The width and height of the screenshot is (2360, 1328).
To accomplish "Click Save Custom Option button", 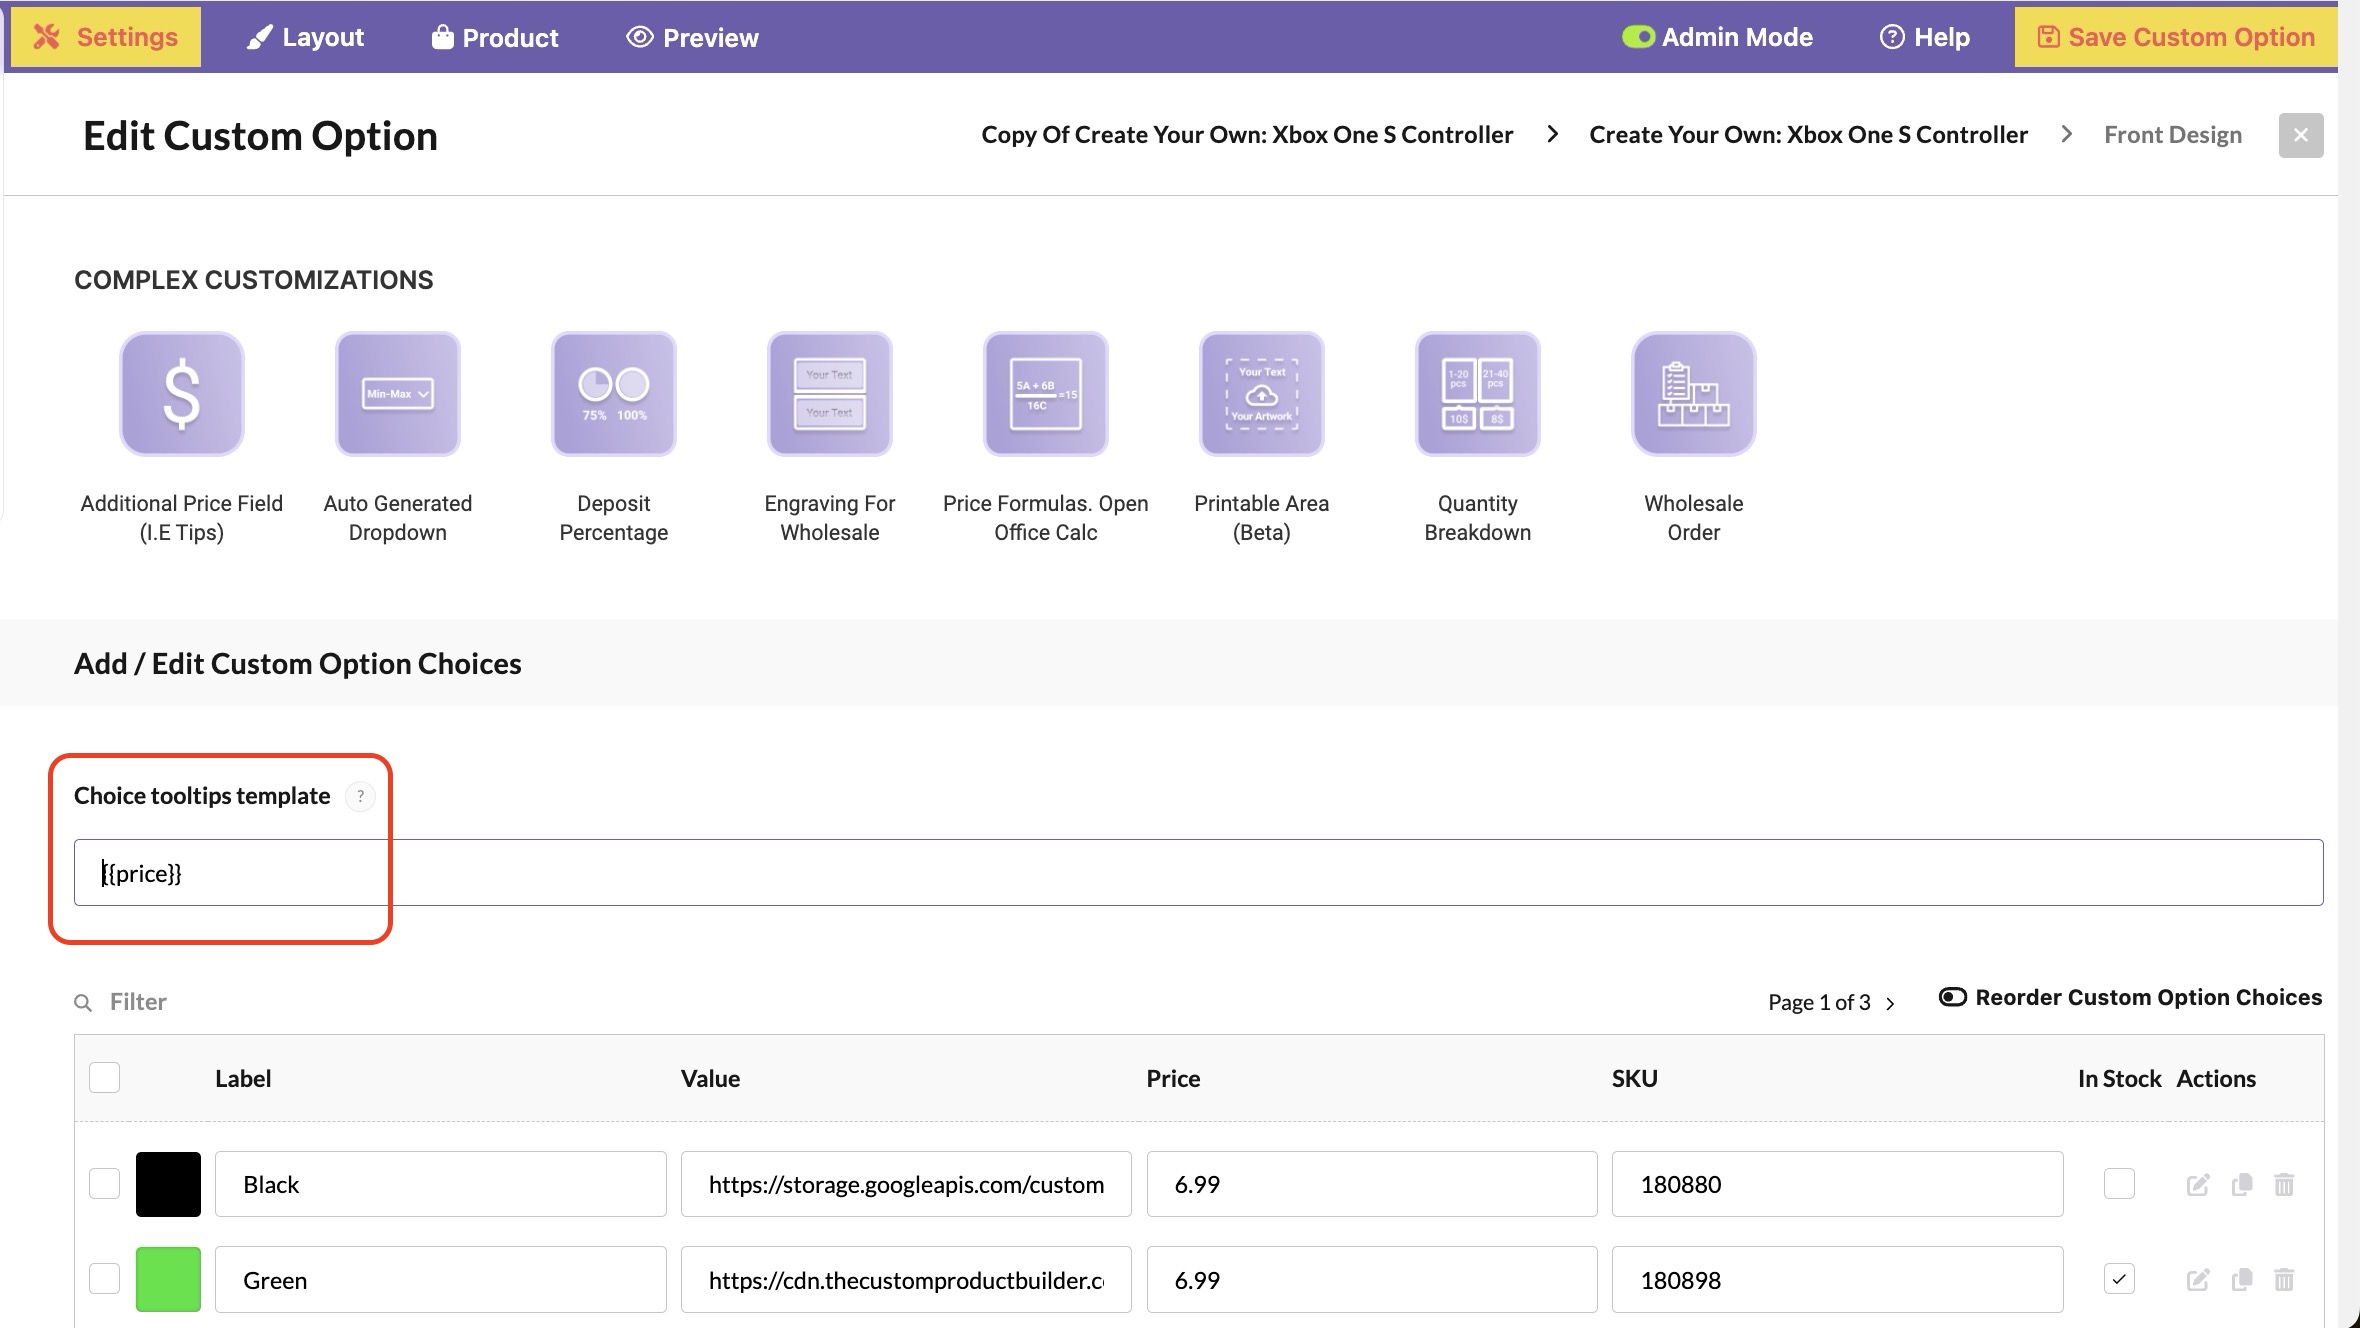I will click(x=2176, y=37).
